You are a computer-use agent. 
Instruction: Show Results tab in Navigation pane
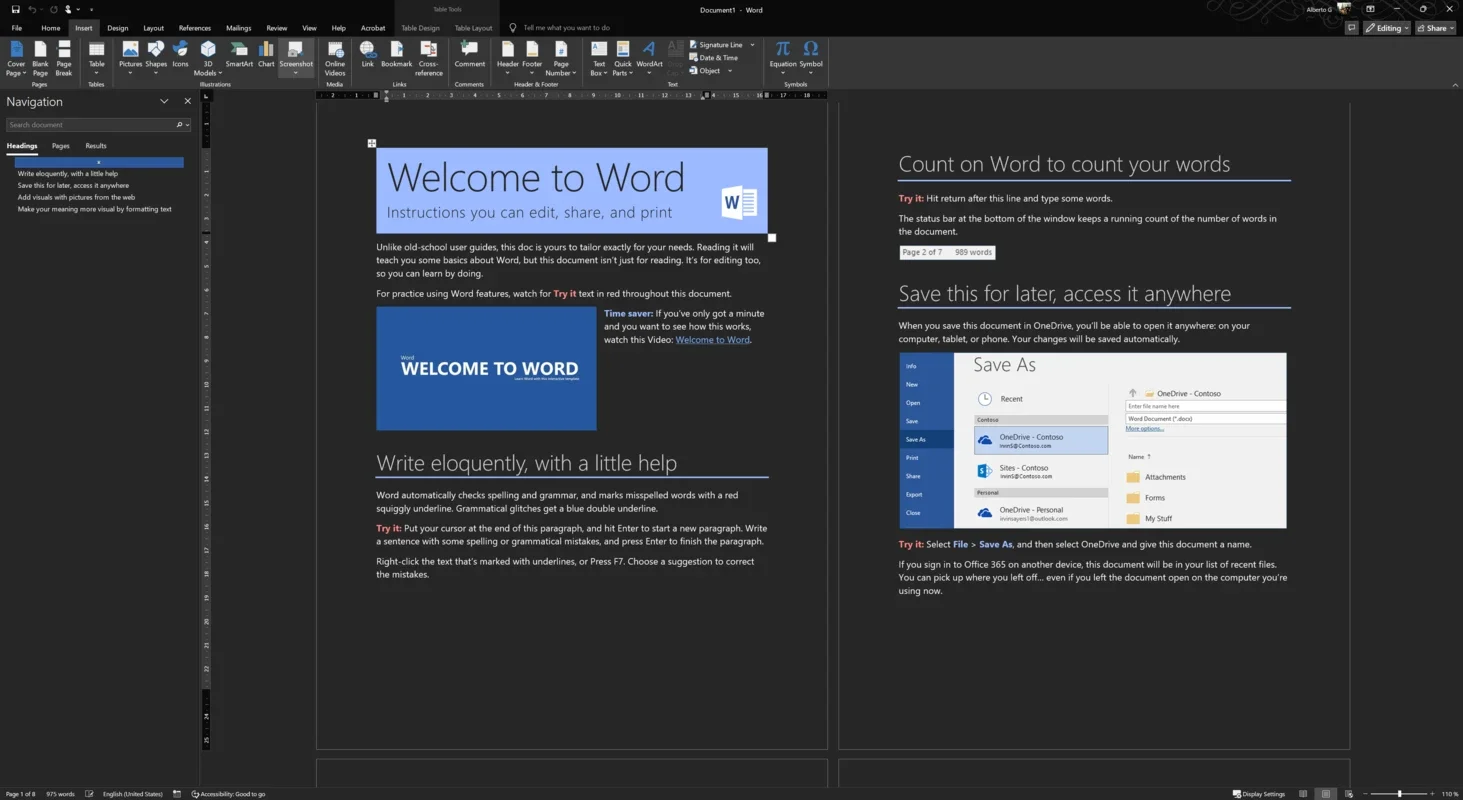click(x=96, y=146)
